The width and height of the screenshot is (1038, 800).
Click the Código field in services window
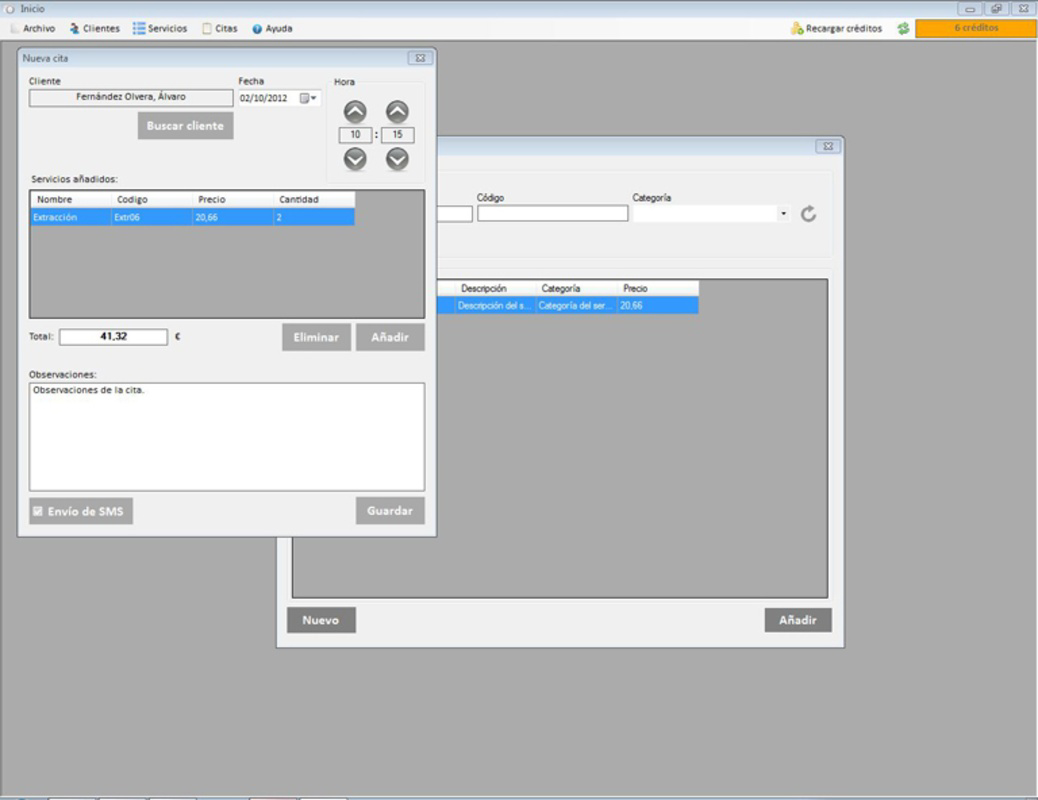552,213
